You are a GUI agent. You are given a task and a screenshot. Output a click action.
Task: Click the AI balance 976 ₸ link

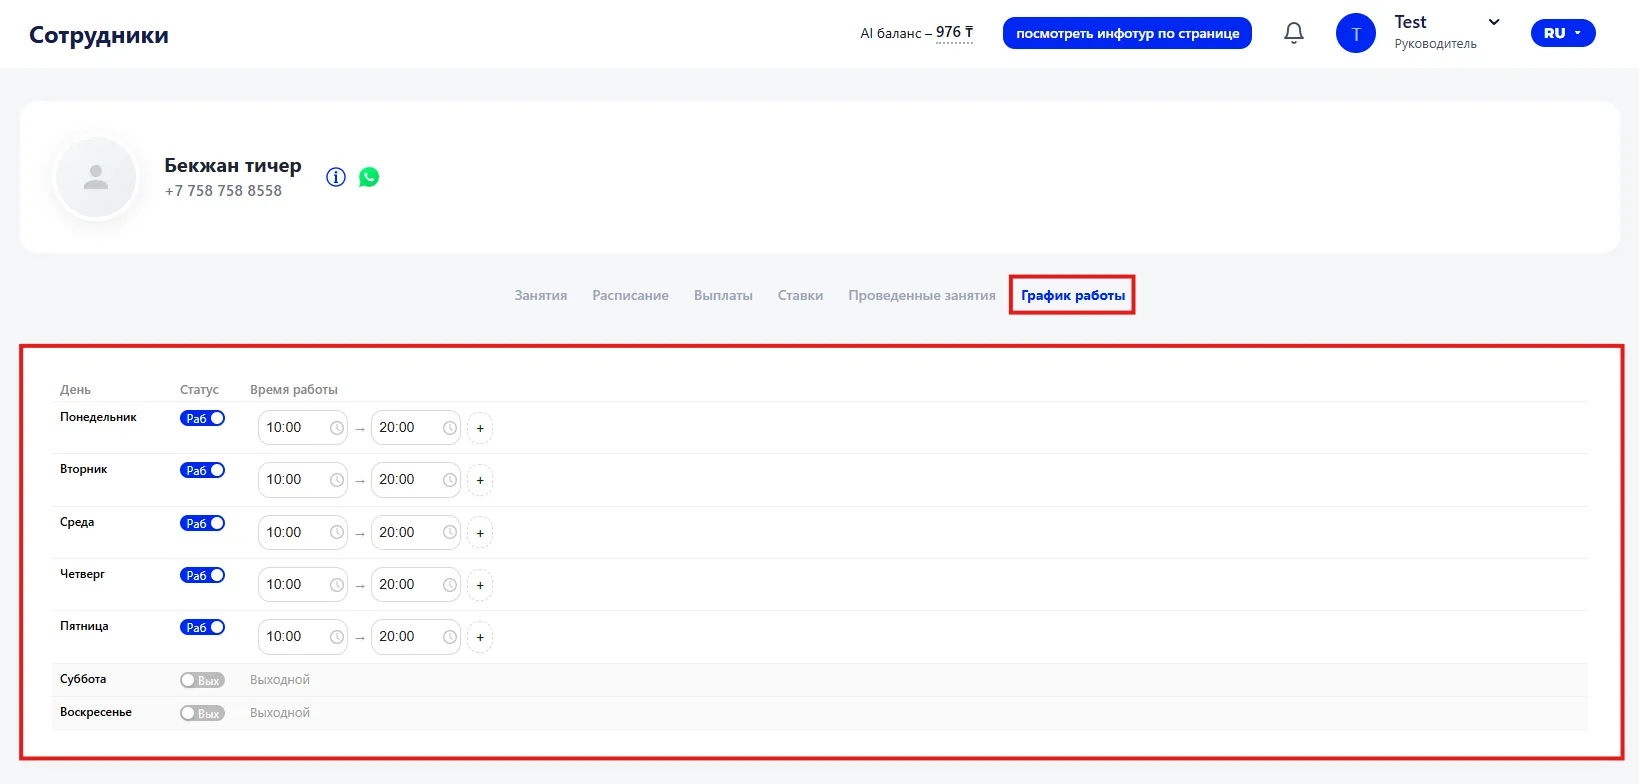(x=954, y=33)
